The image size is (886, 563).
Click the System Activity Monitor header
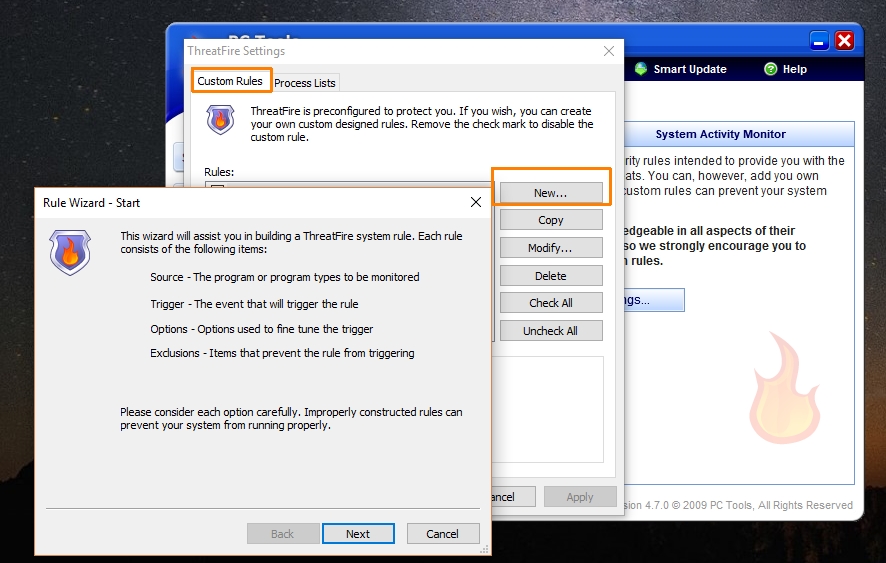point(720,134)
